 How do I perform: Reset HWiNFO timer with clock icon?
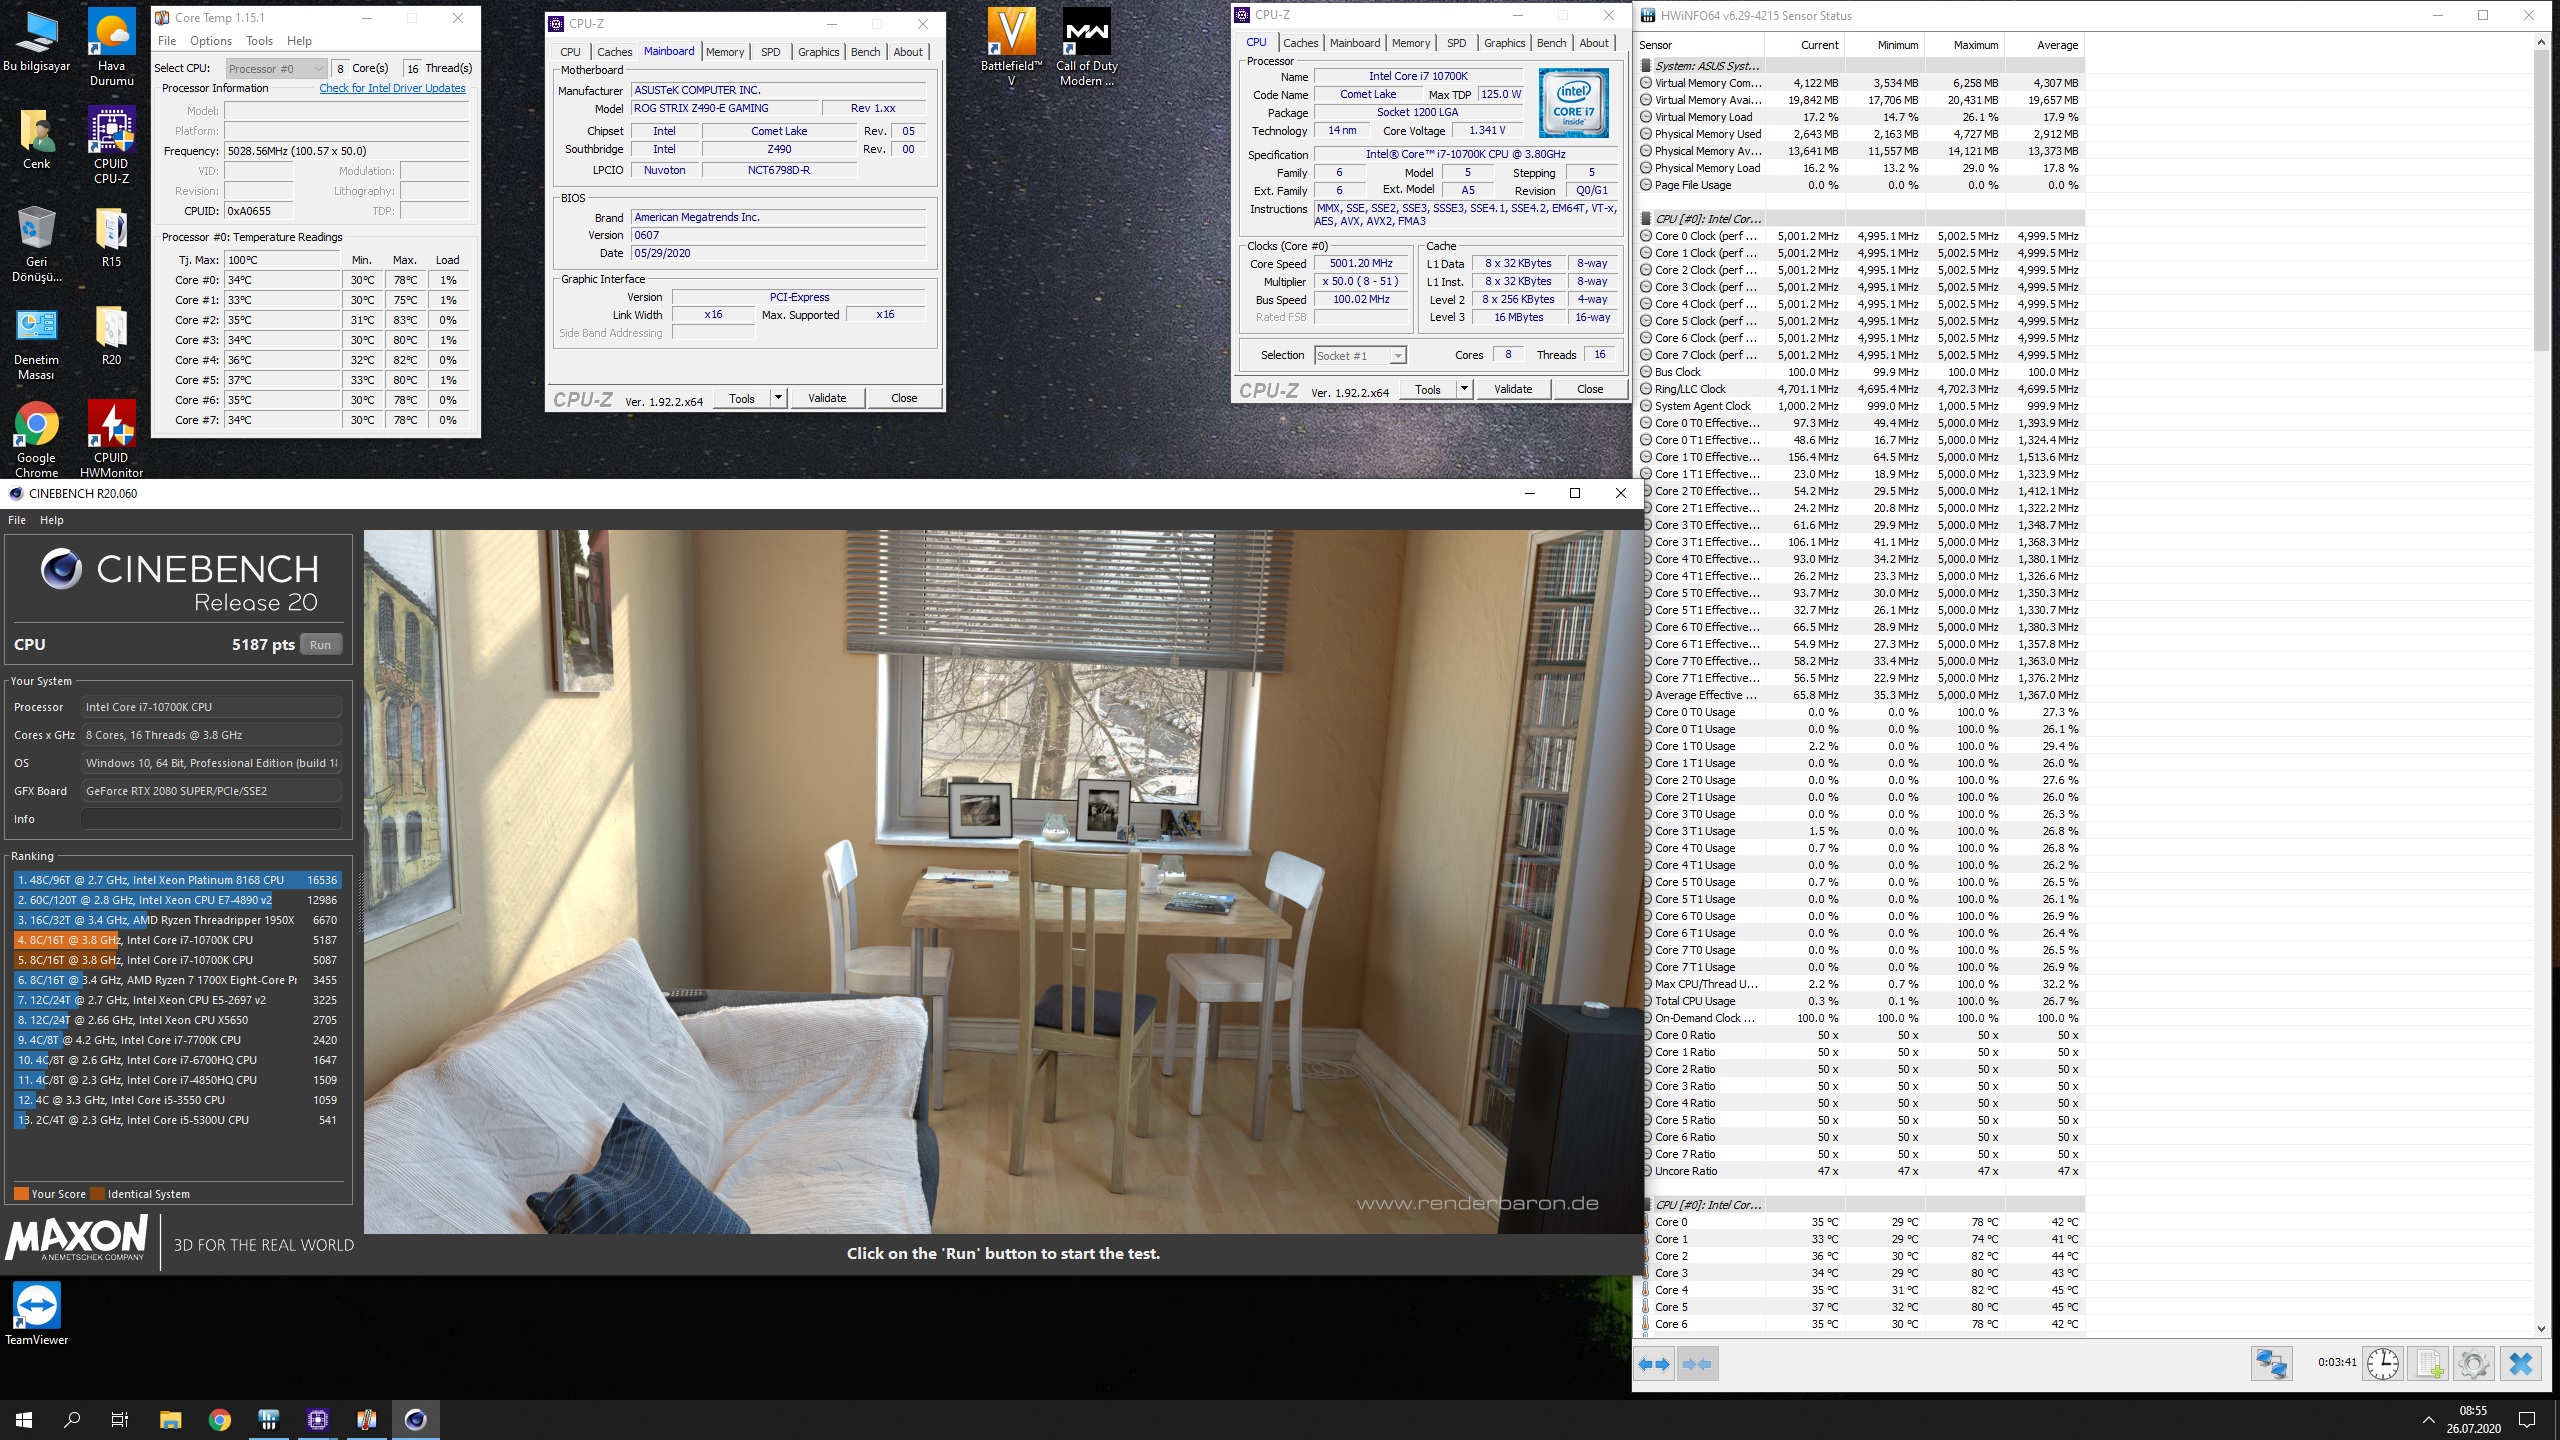click(x=2383, y=1364)
